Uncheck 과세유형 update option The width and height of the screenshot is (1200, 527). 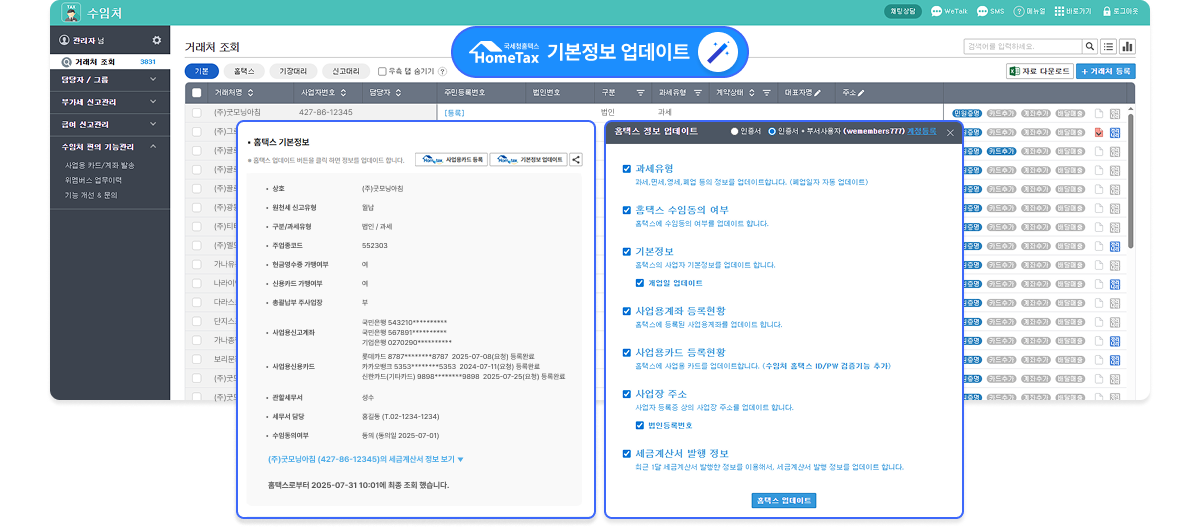(x=627, y=169)
